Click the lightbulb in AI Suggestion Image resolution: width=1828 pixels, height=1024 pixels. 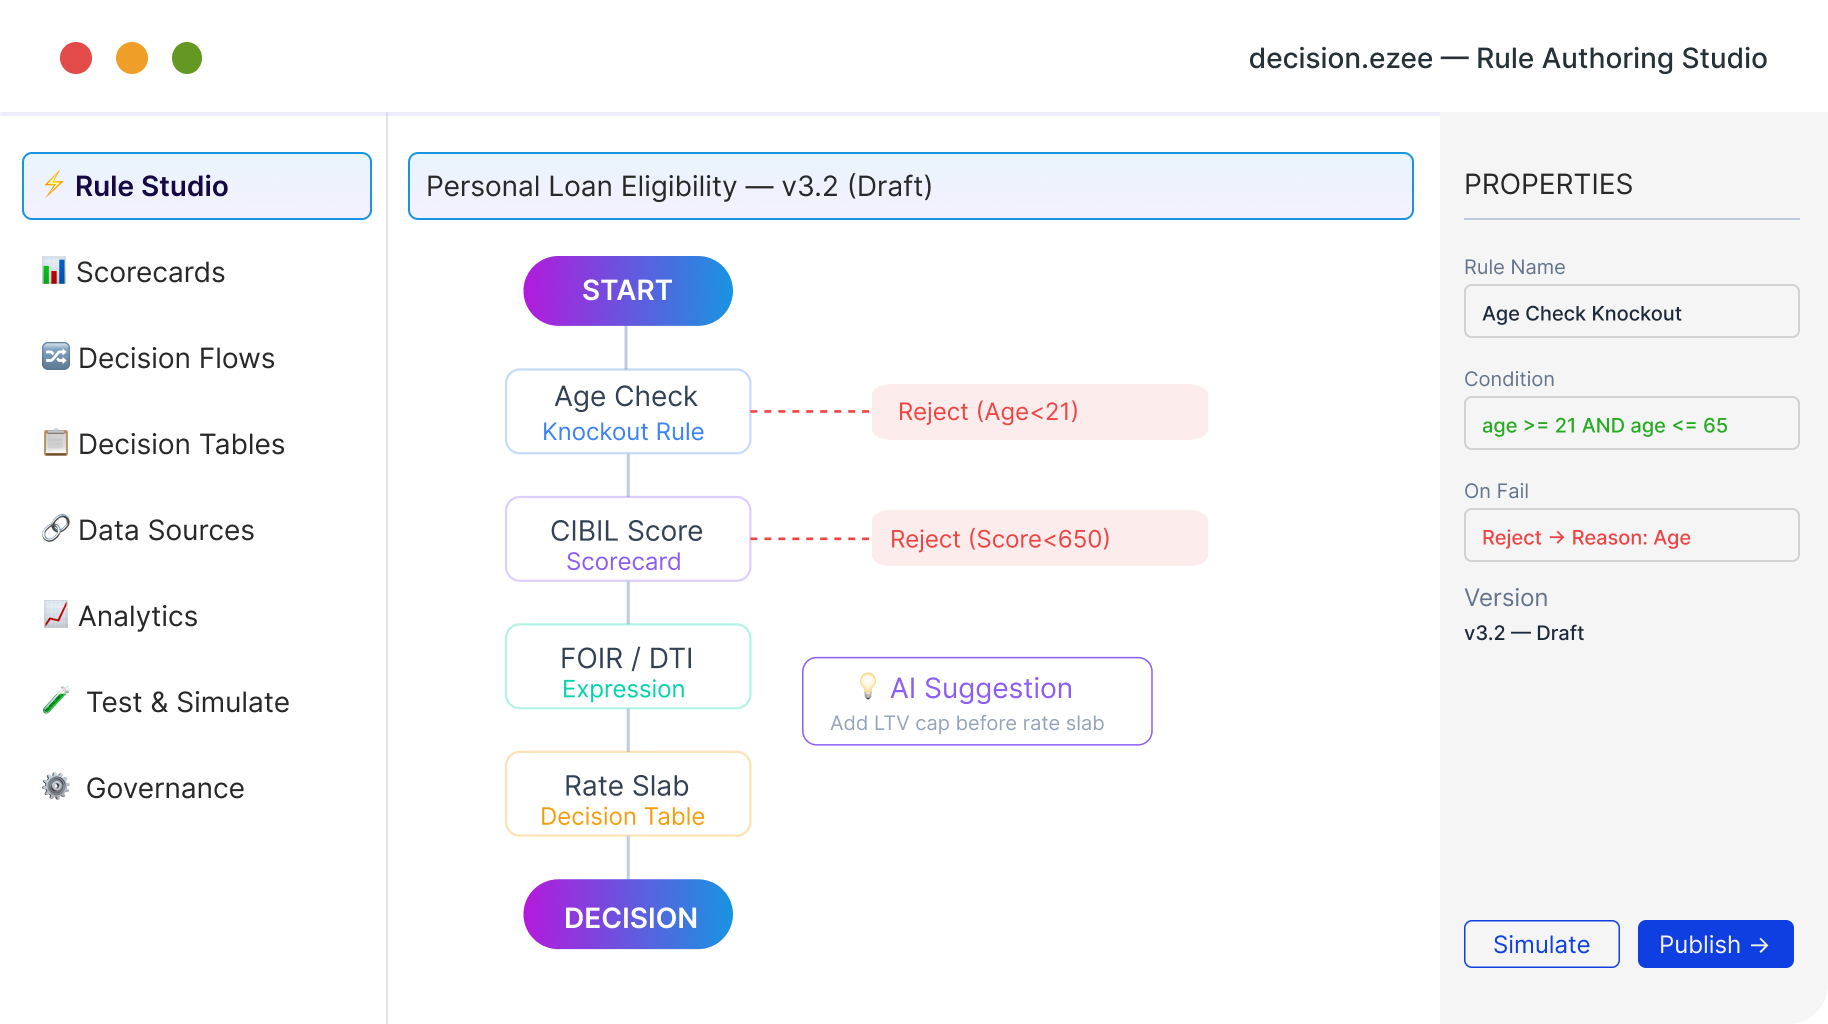868,686
